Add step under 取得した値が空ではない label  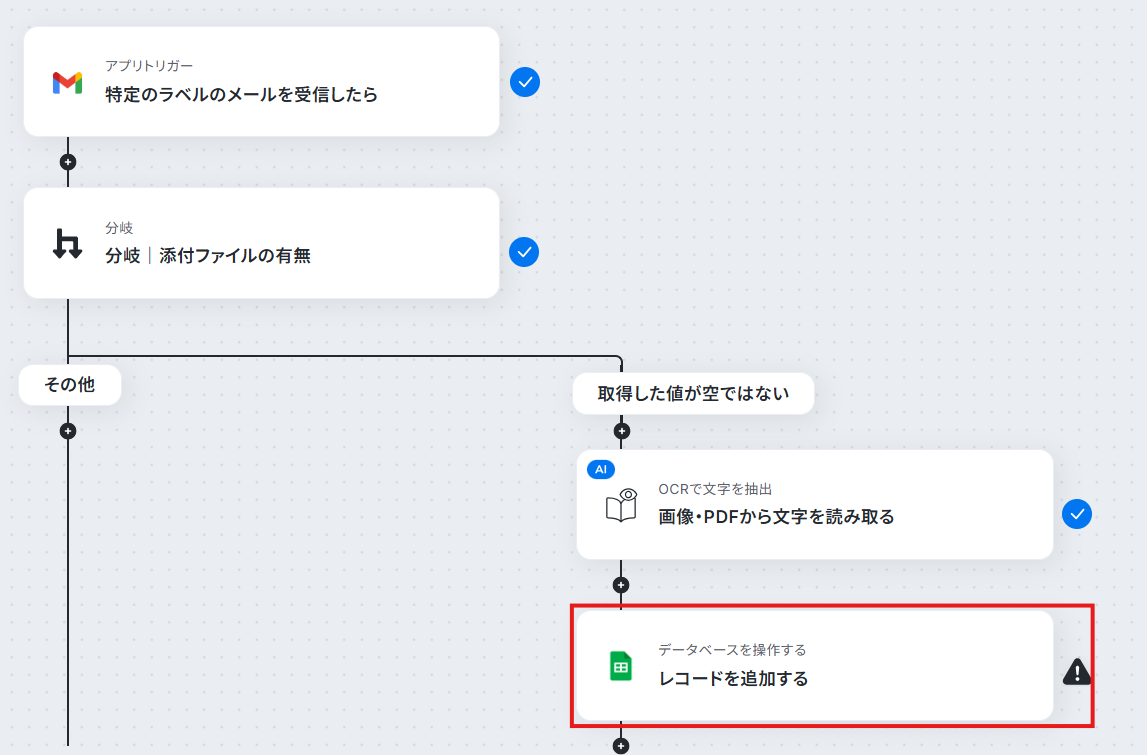click(622, 431)
